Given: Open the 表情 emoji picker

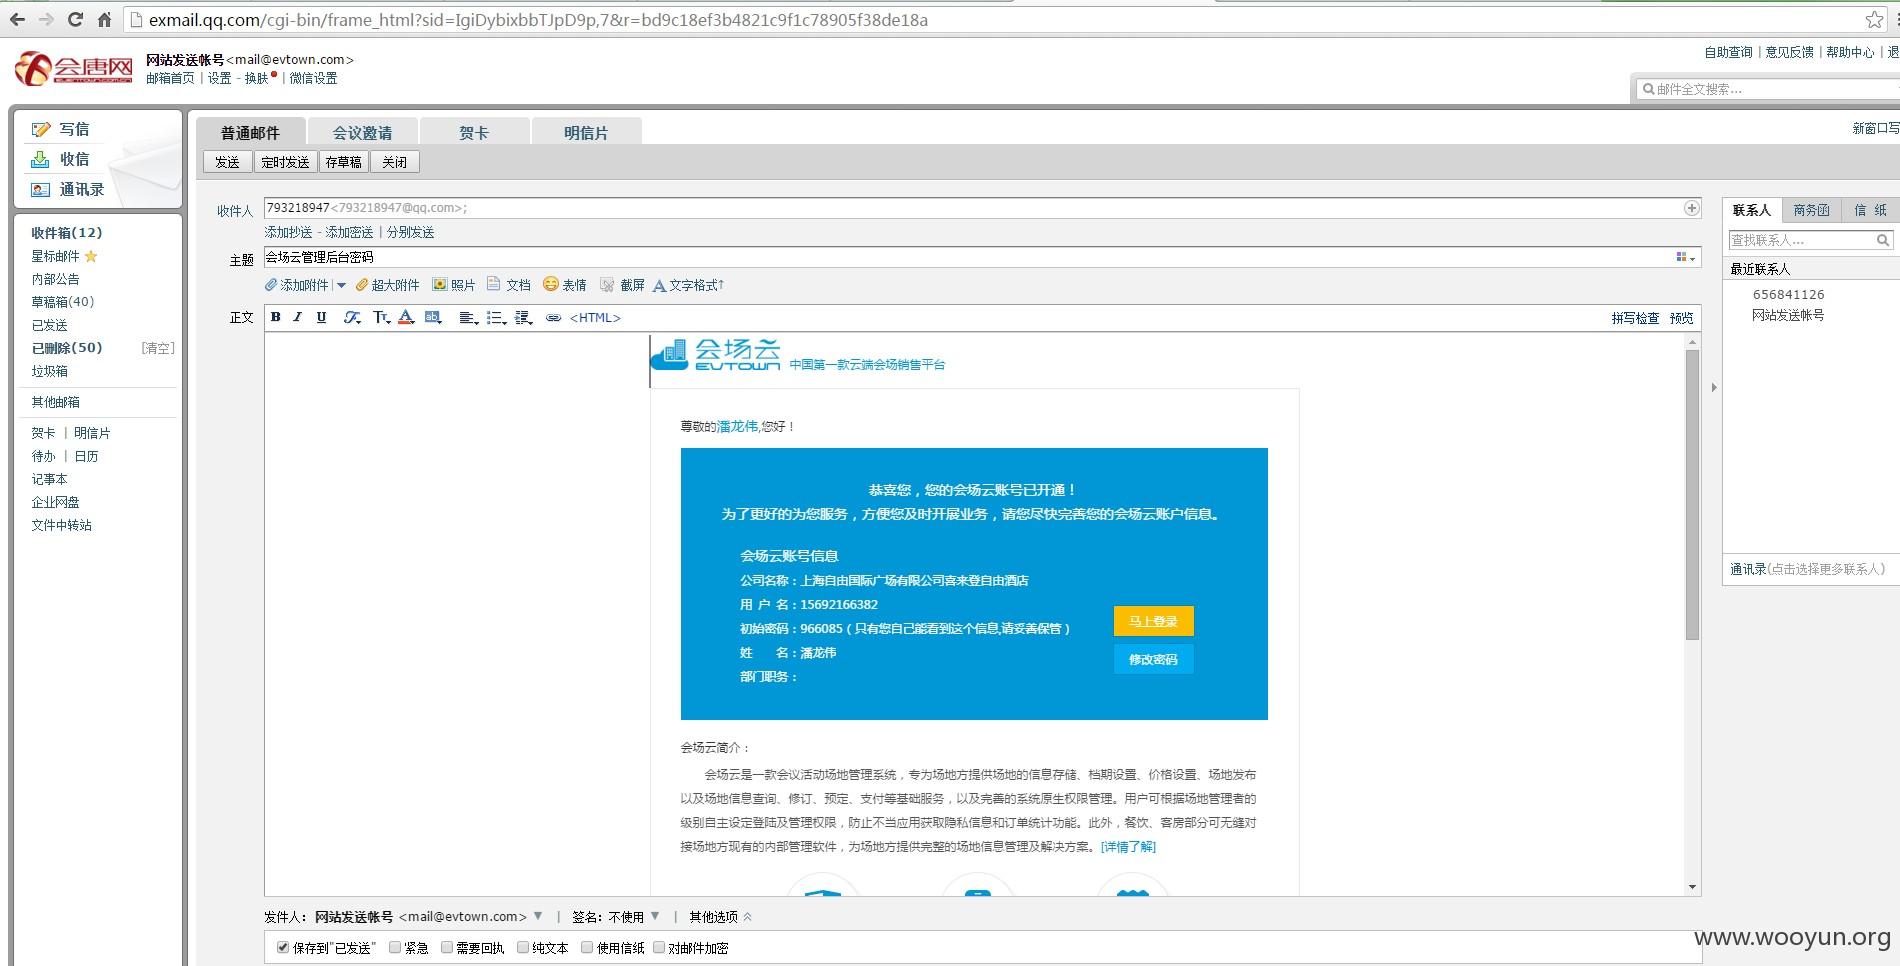Looking at the screenshot, I should coord(564,285).
